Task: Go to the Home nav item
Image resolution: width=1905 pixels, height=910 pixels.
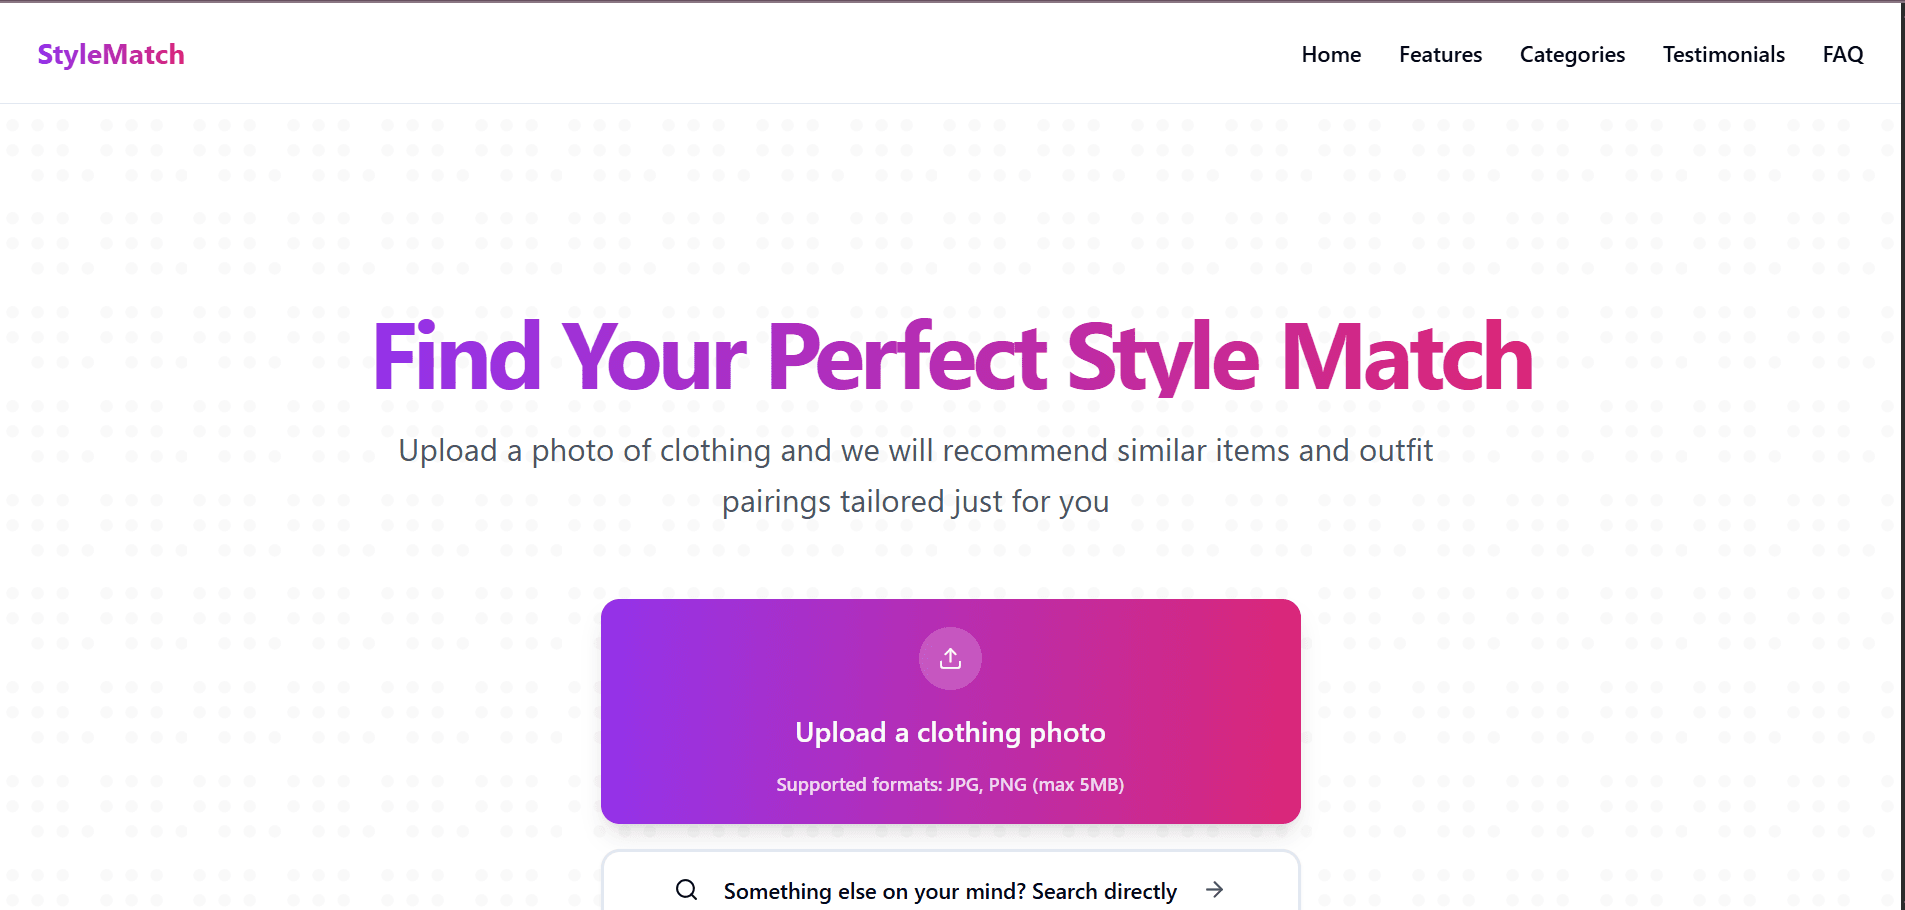Action: 1331,55
